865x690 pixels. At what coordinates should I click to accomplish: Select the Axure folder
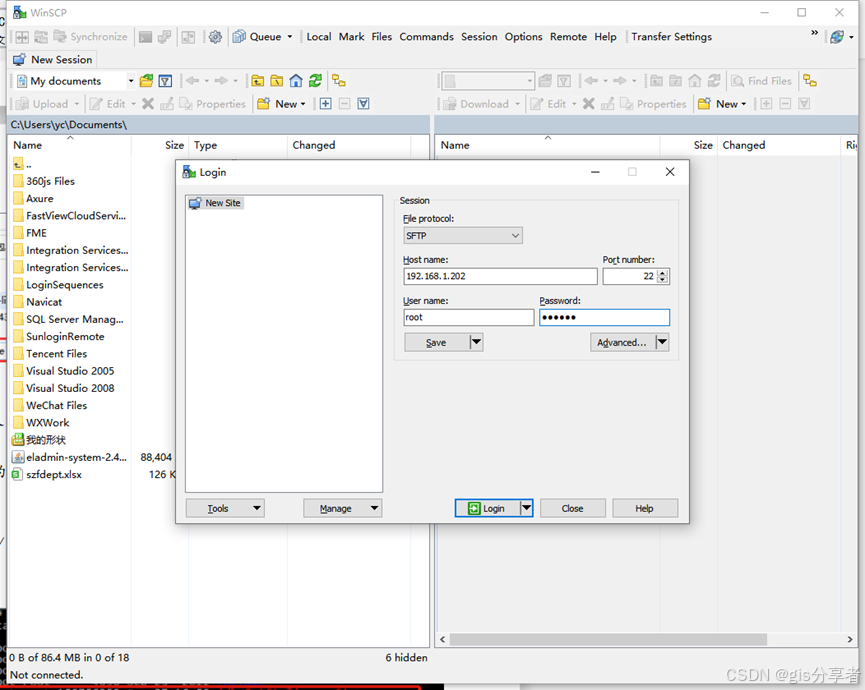click(x=40, y=199)
